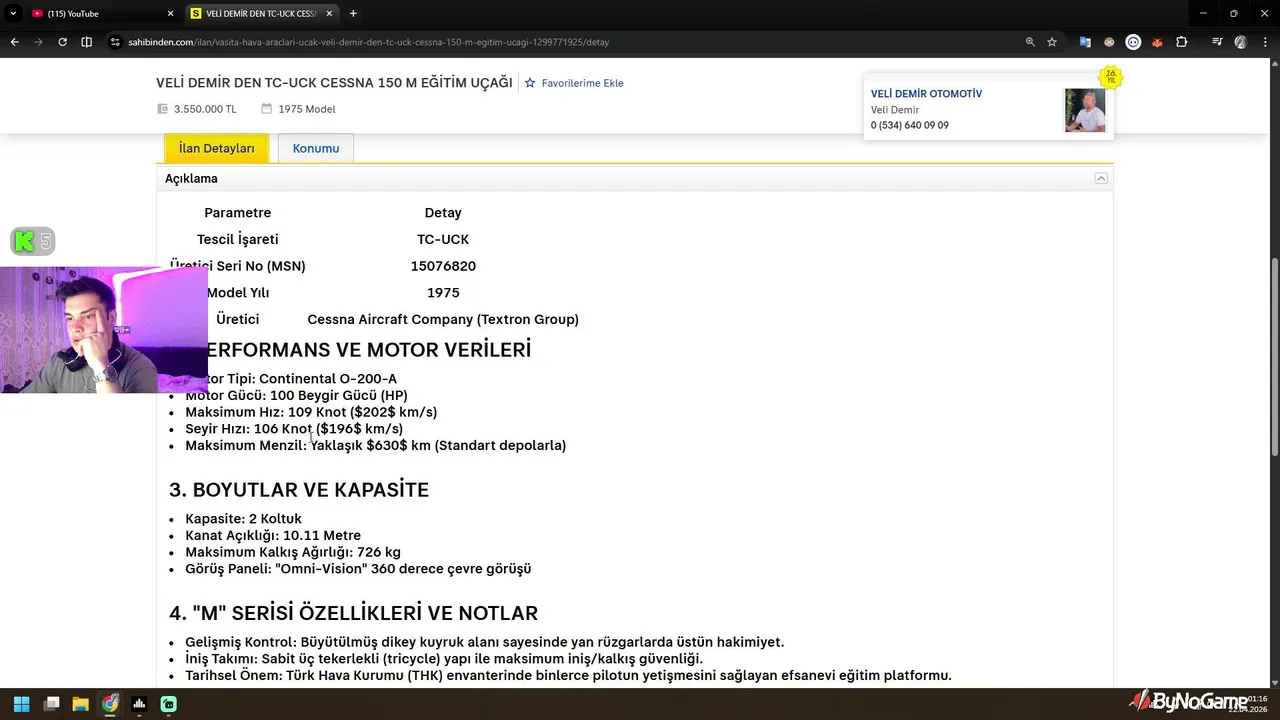Click the webcam overlay video

[x=104, y=329]
